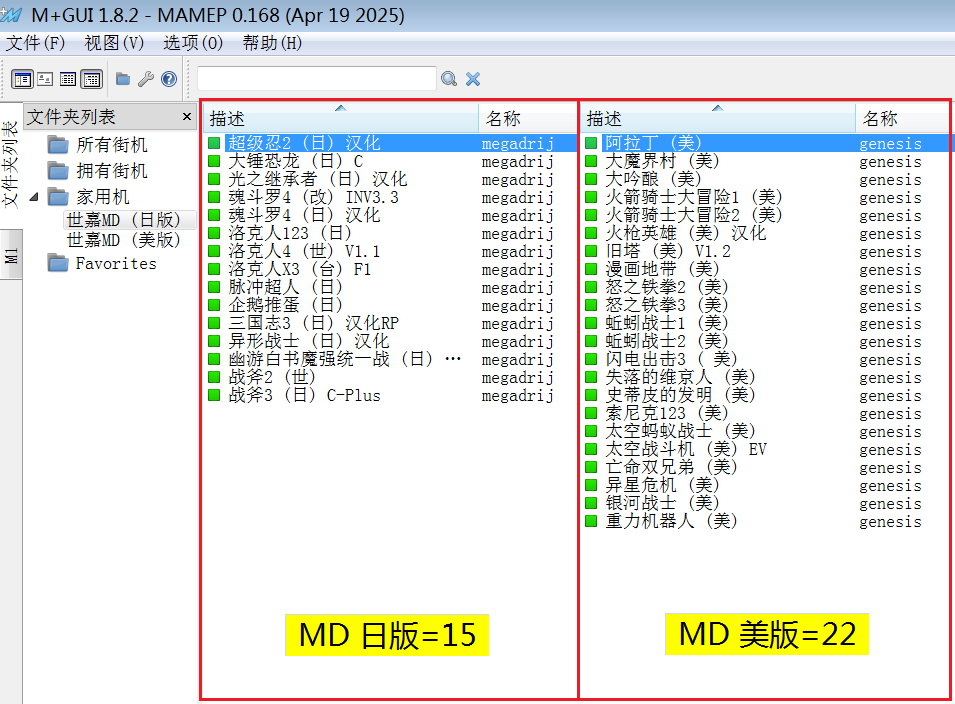
Task: Sort left list by 描述 column header
Action: coord(341,118)
